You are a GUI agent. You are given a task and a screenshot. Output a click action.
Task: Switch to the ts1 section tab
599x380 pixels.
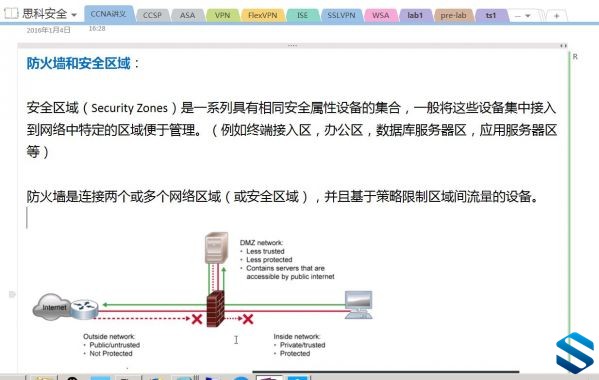point(491,15)
